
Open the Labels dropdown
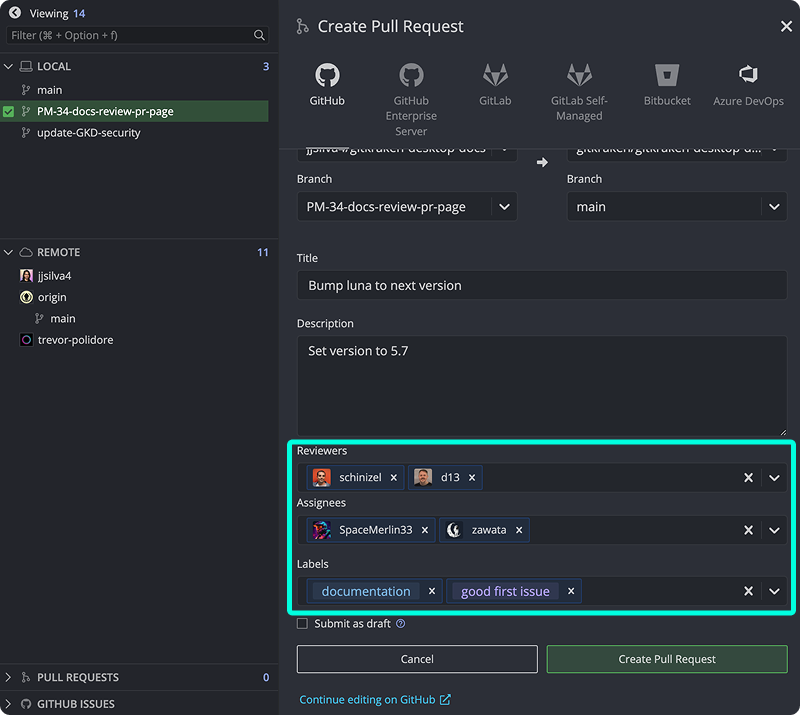coord(774,591)
